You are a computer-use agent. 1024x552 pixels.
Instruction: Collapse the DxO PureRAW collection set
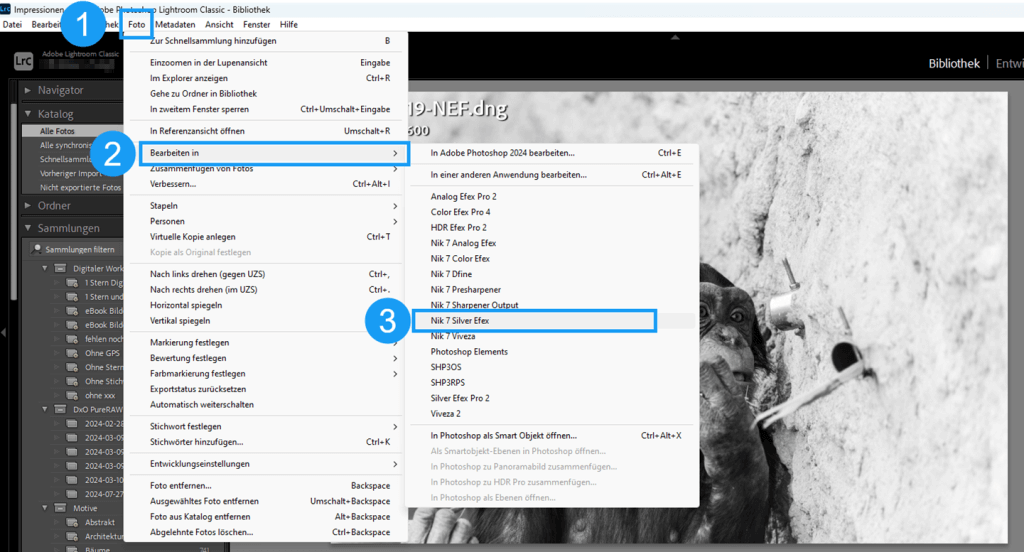pyautogui.click(x=44, y=410)
